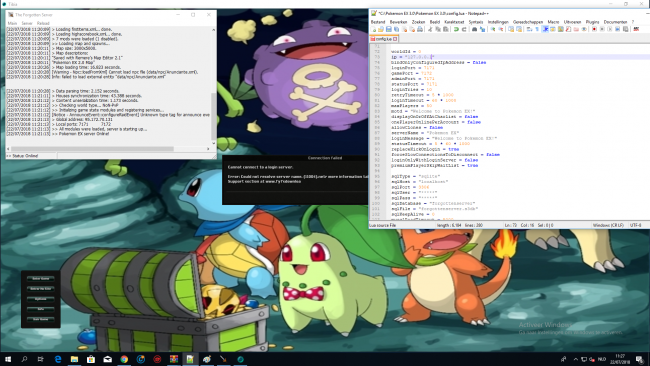Toggle the highlighted Indent Guide icon
Viewport: 650px width, 366px height.
(545, 29)
